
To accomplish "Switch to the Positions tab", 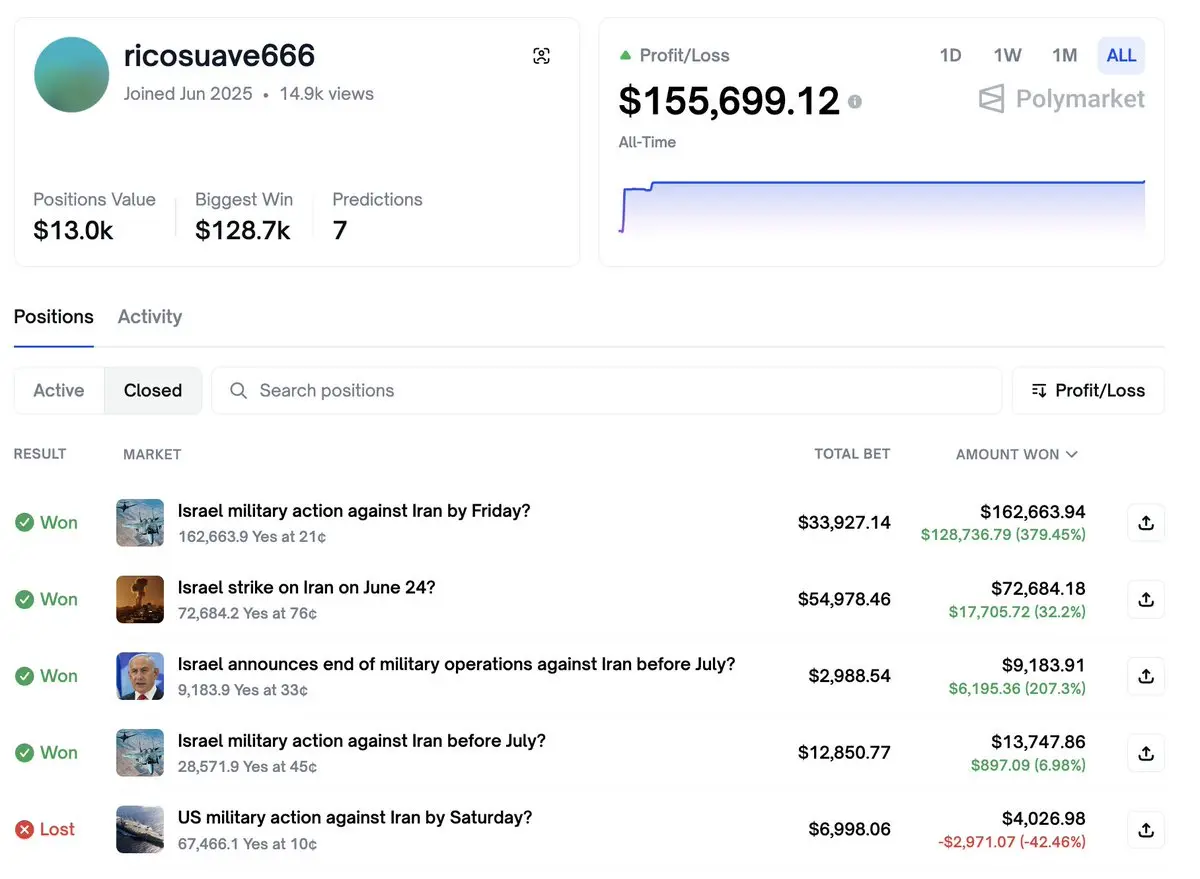I will (54, 317).
